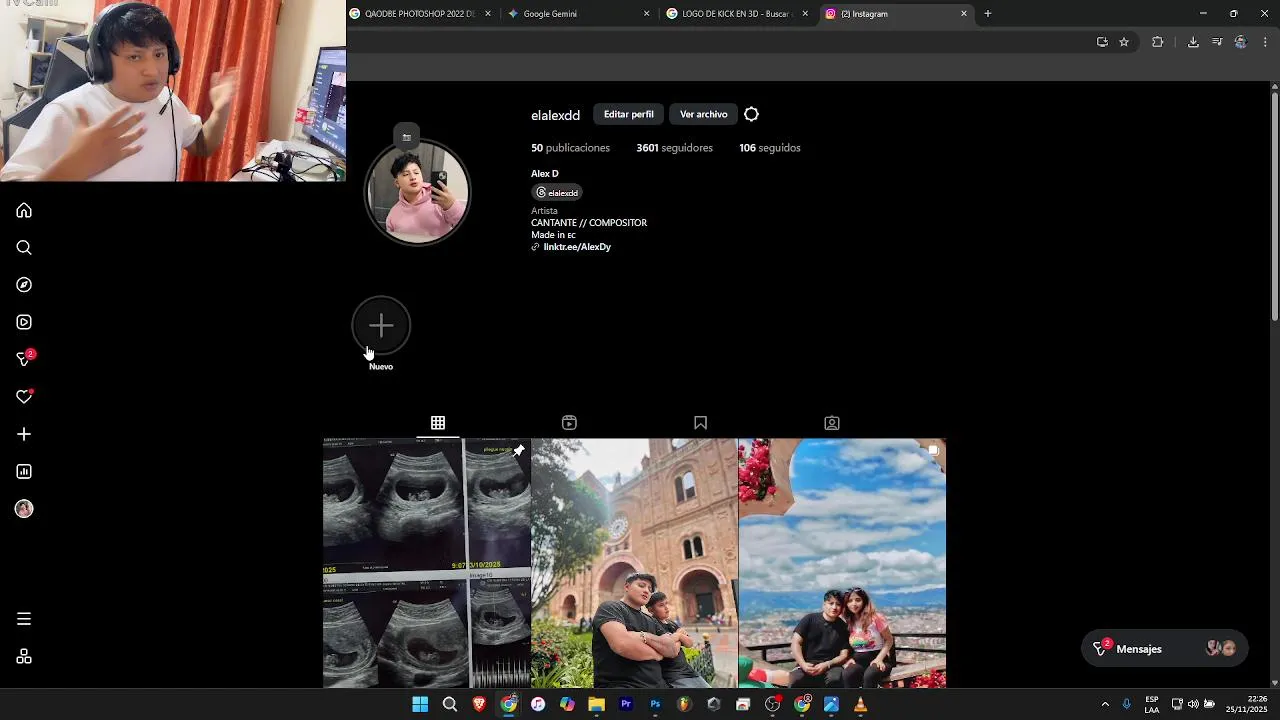Switch to LOGO DE KICK EN 3D tab
This screenshot has height=720, width=1280.
pos(737,14)
